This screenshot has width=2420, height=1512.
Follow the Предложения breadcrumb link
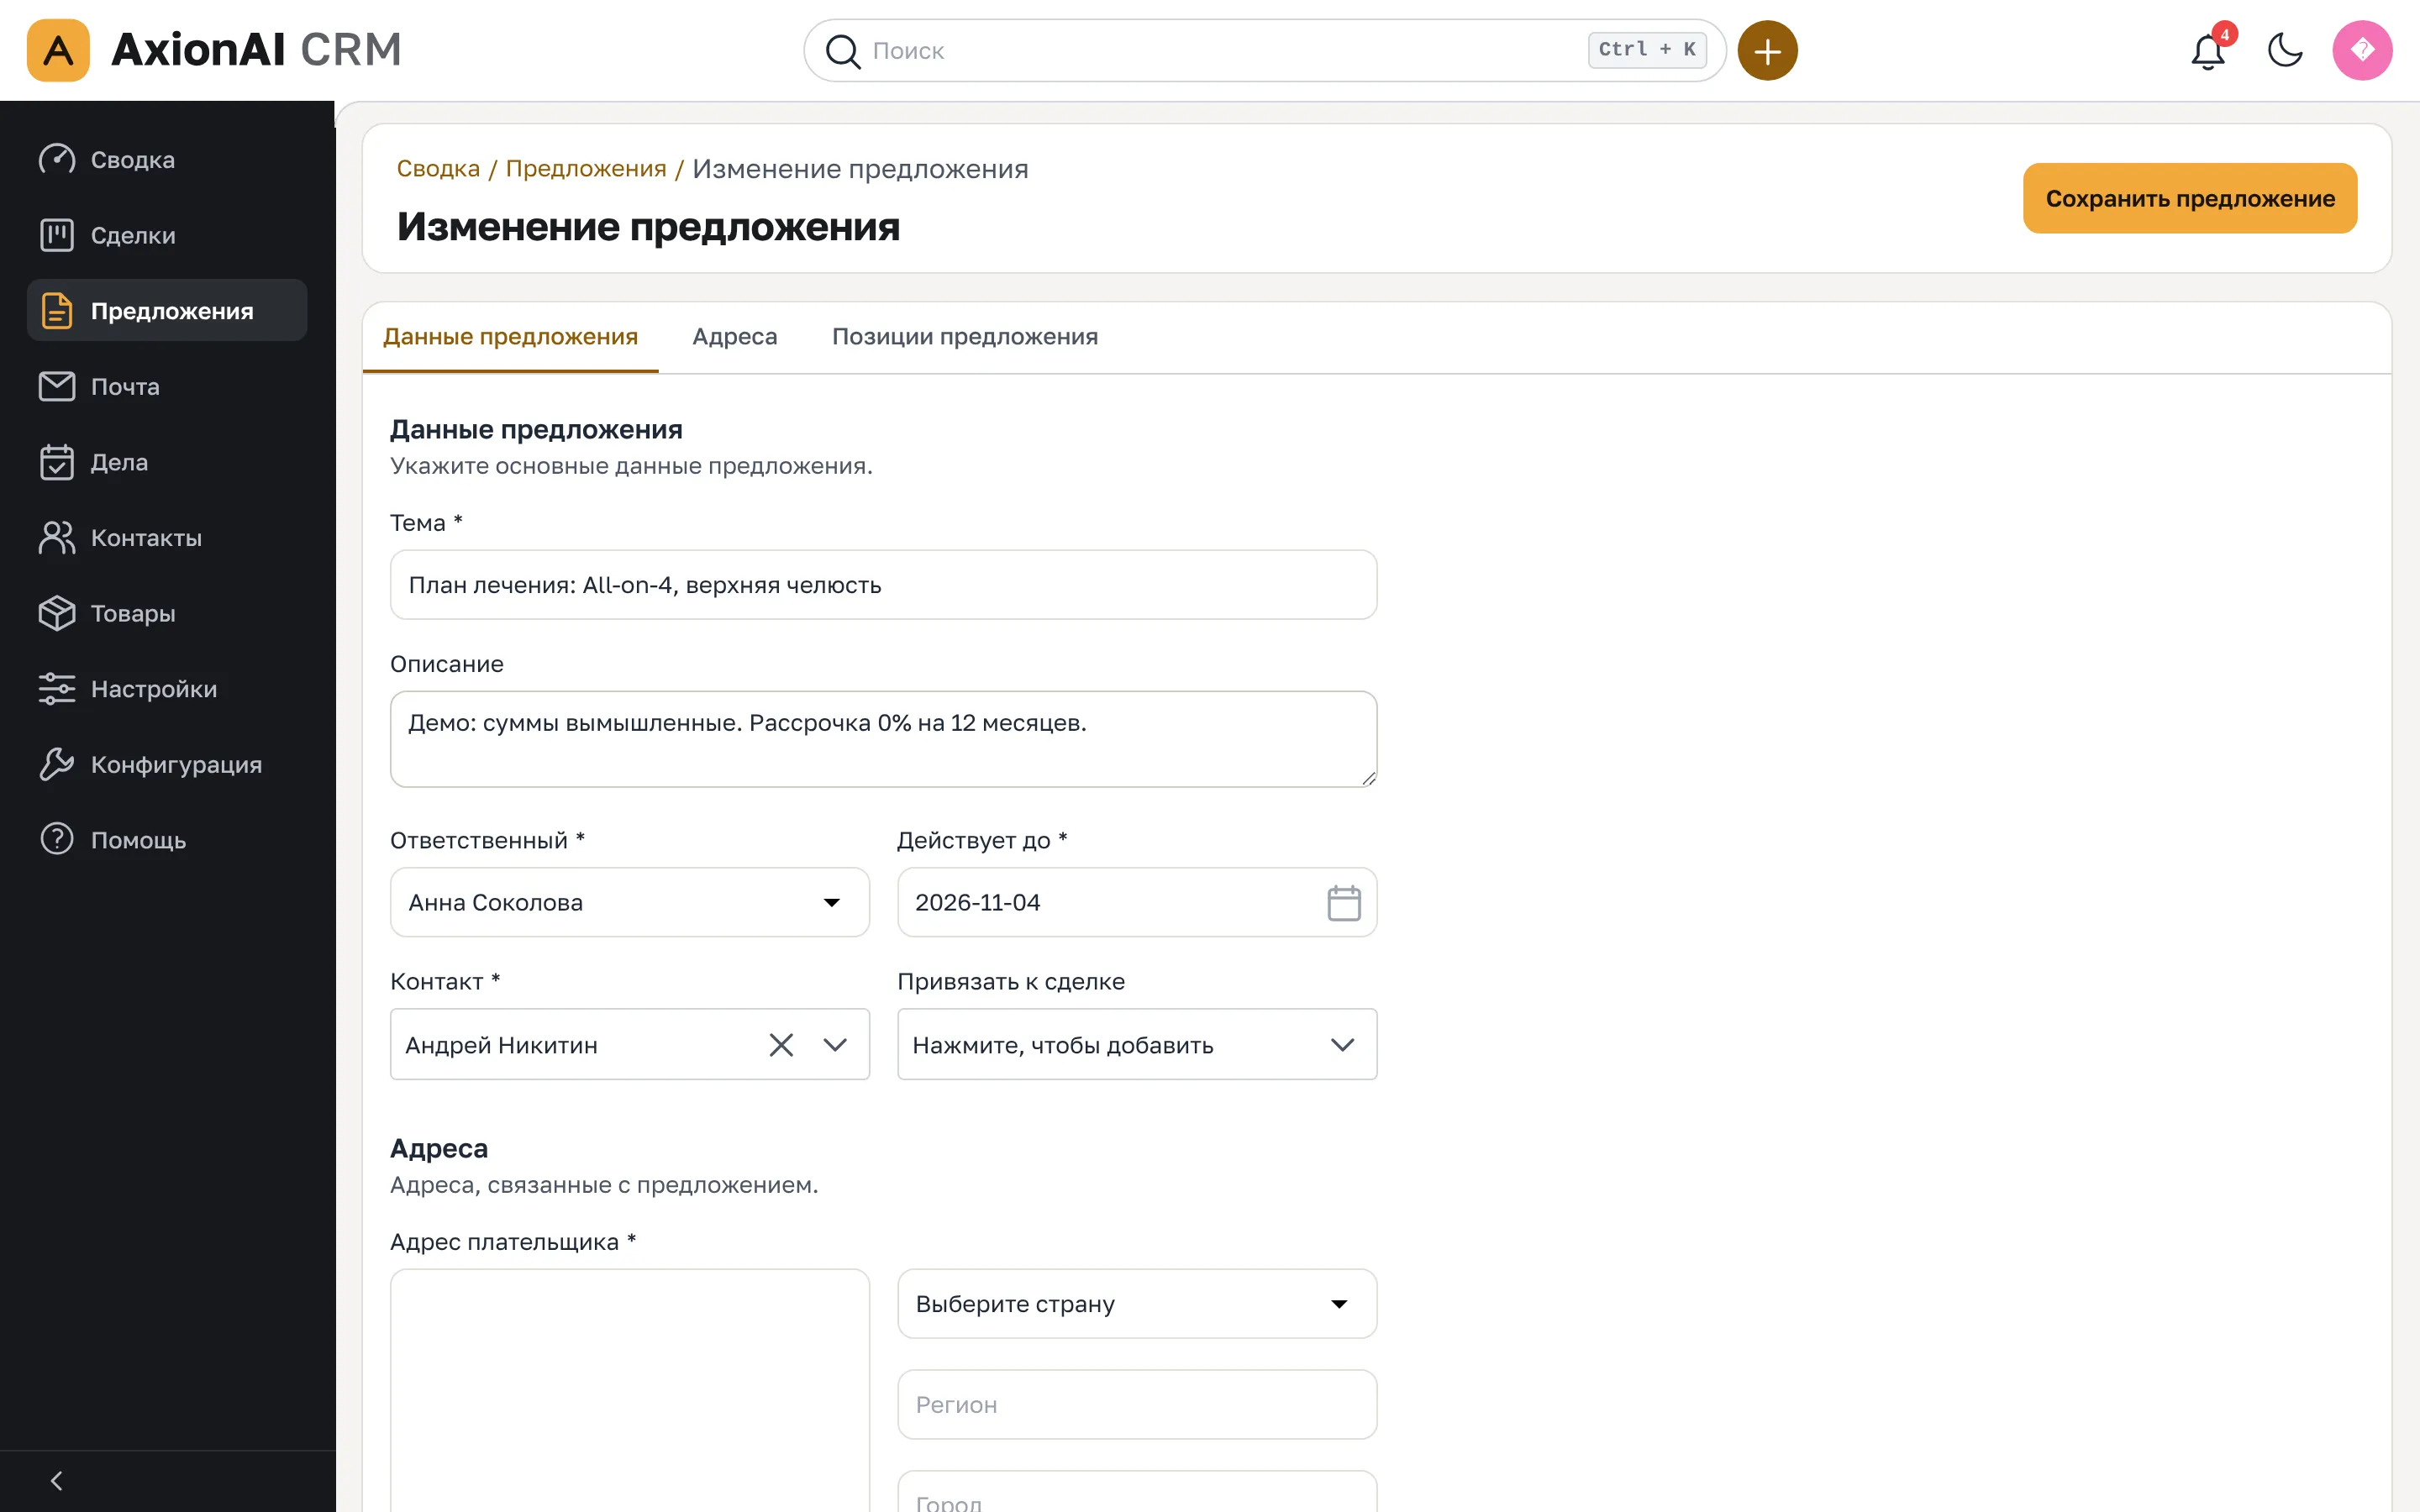point(586,168)
